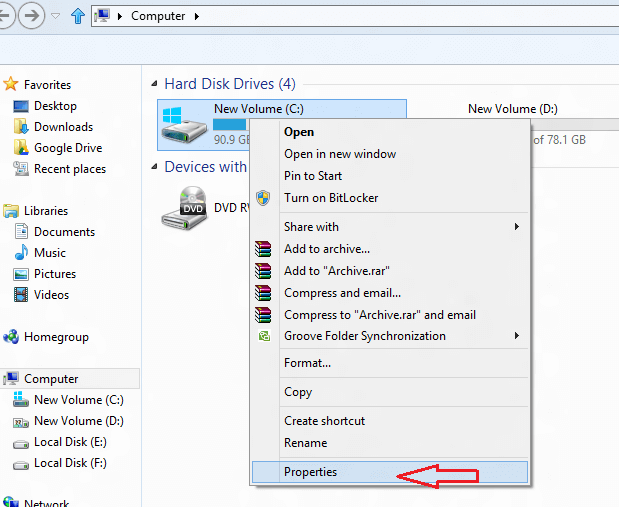Image resolution: width=619 pixels, height=507 pixels.
Task: Click Computer in the address bar breadcrumb
Action: [158, 16]
